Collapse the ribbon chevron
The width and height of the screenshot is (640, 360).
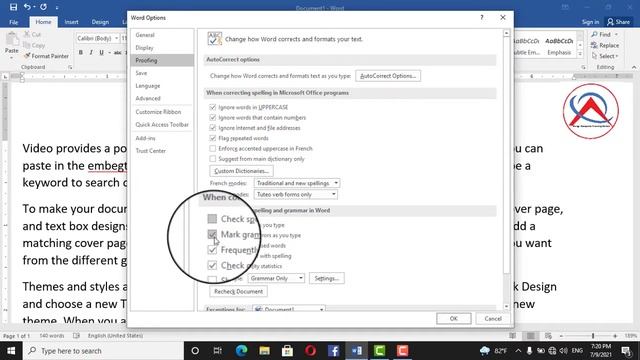click(x=633, y=67)
